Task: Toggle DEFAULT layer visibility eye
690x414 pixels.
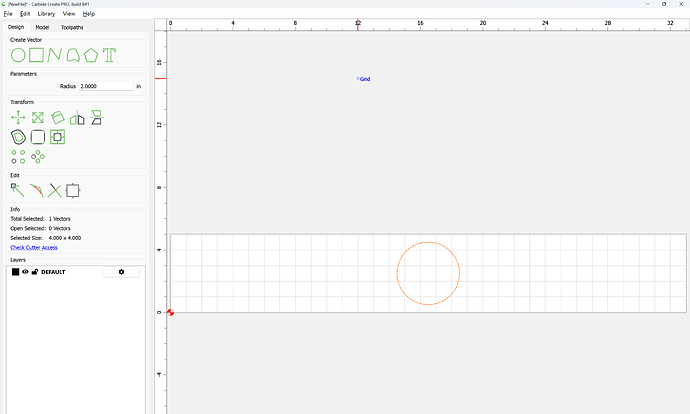Action: point(25,272)
